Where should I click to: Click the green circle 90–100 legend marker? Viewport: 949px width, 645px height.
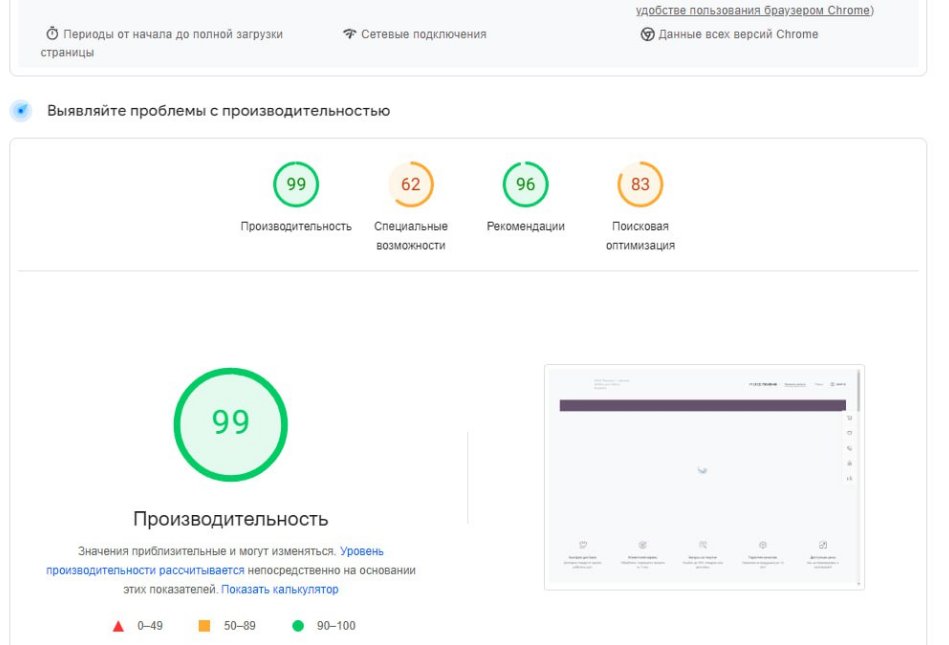point(297,626)
